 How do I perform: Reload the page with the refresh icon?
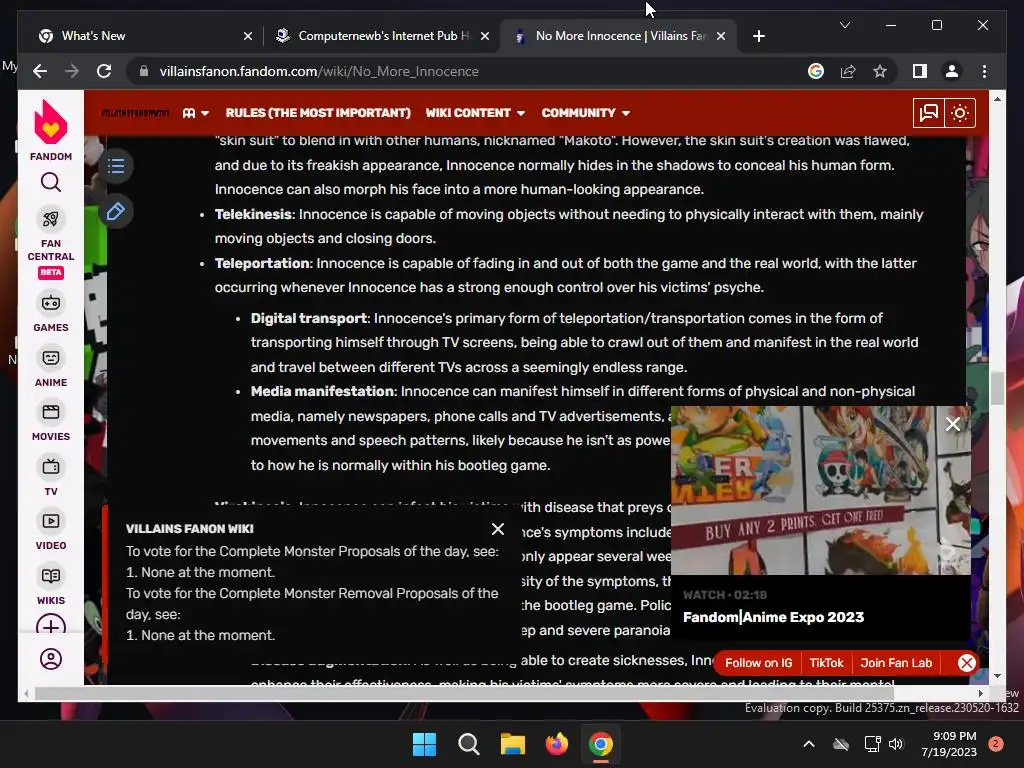point(104,71)
